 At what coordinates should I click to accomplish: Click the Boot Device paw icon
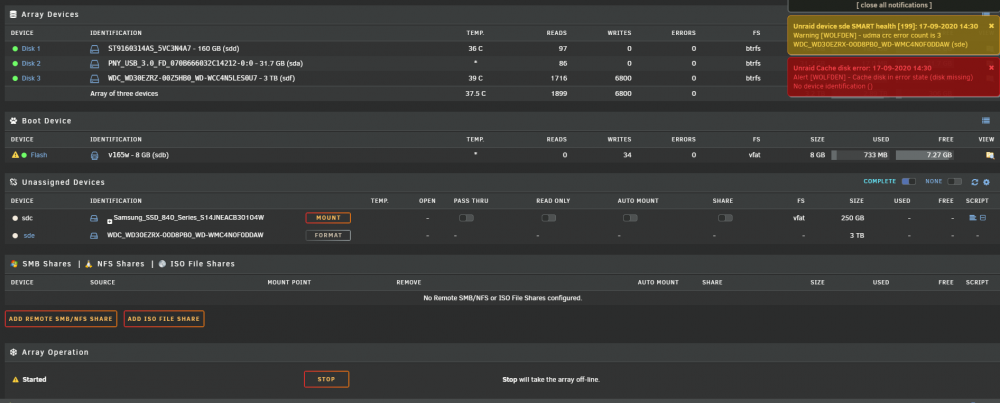tap(13, 121)
